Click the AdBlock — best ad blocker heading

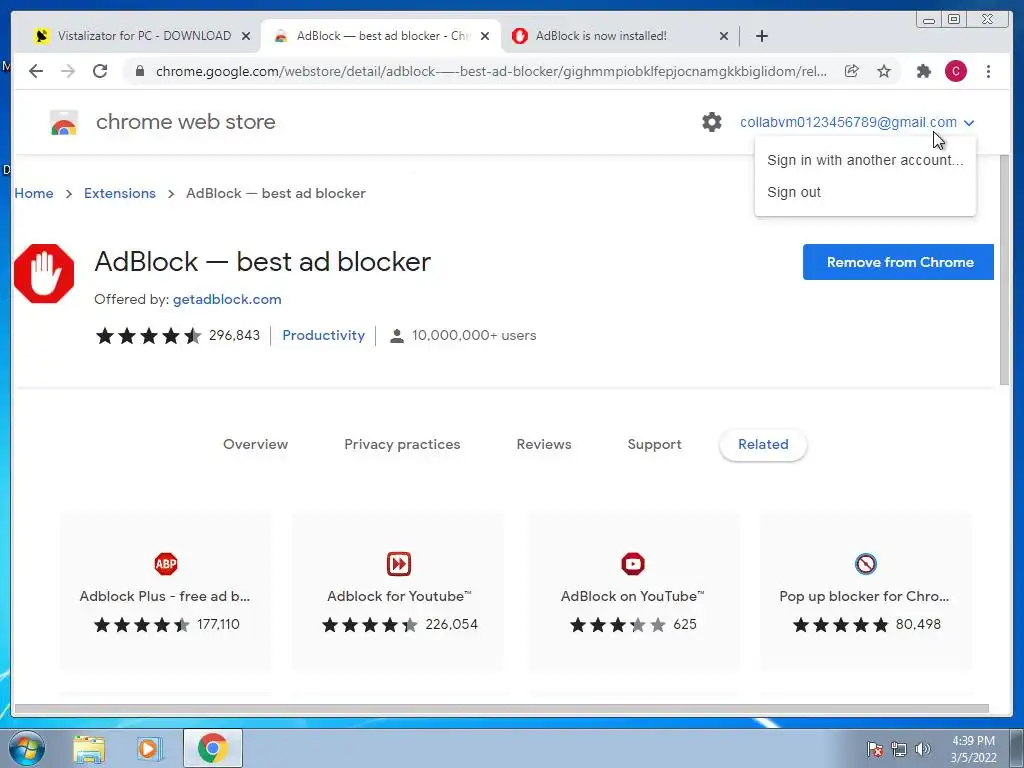pos(263,262)
